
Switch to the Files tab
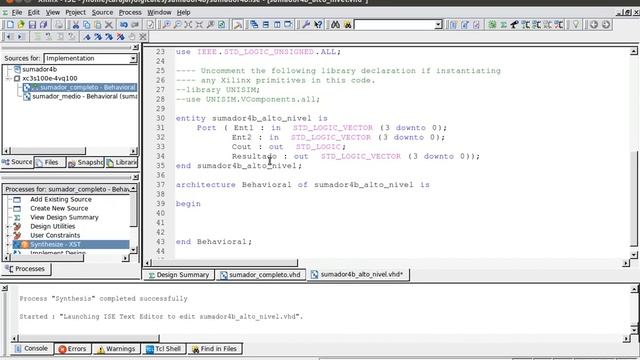click(x=50, y=162)
